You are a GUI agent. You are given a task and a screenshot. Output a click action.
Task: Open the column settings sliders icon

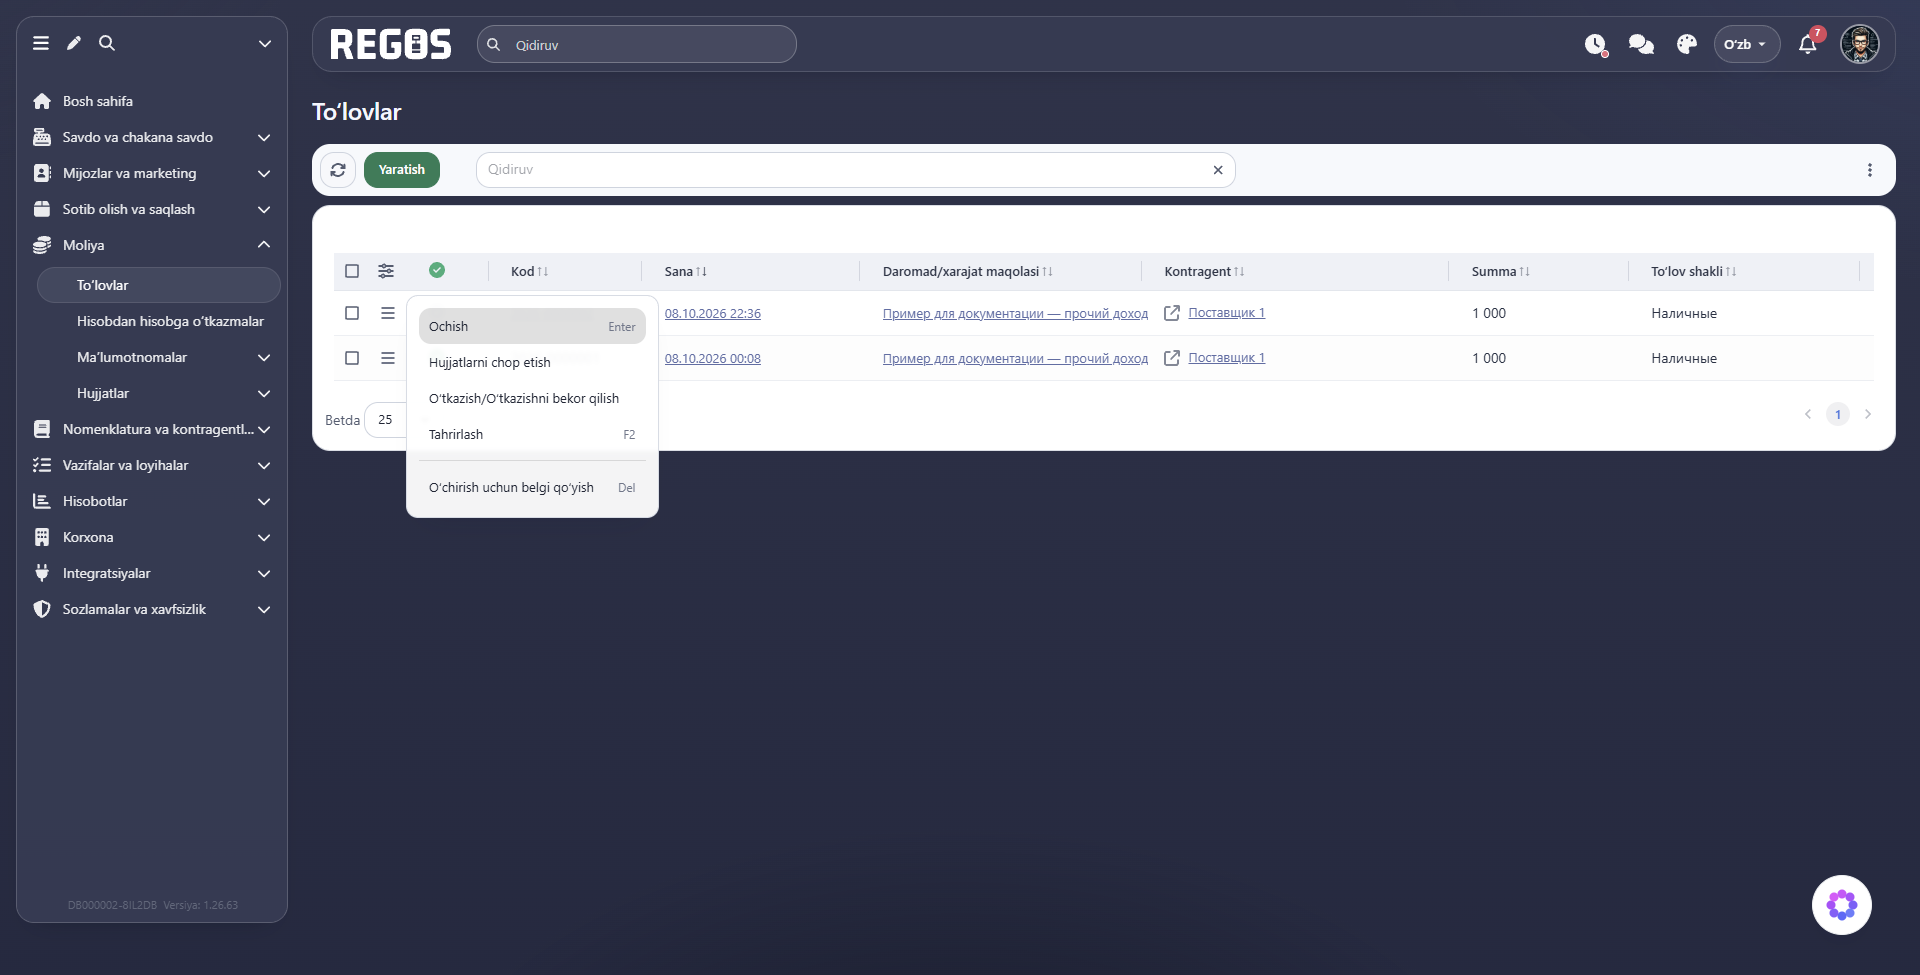click(x=386, y=271)
